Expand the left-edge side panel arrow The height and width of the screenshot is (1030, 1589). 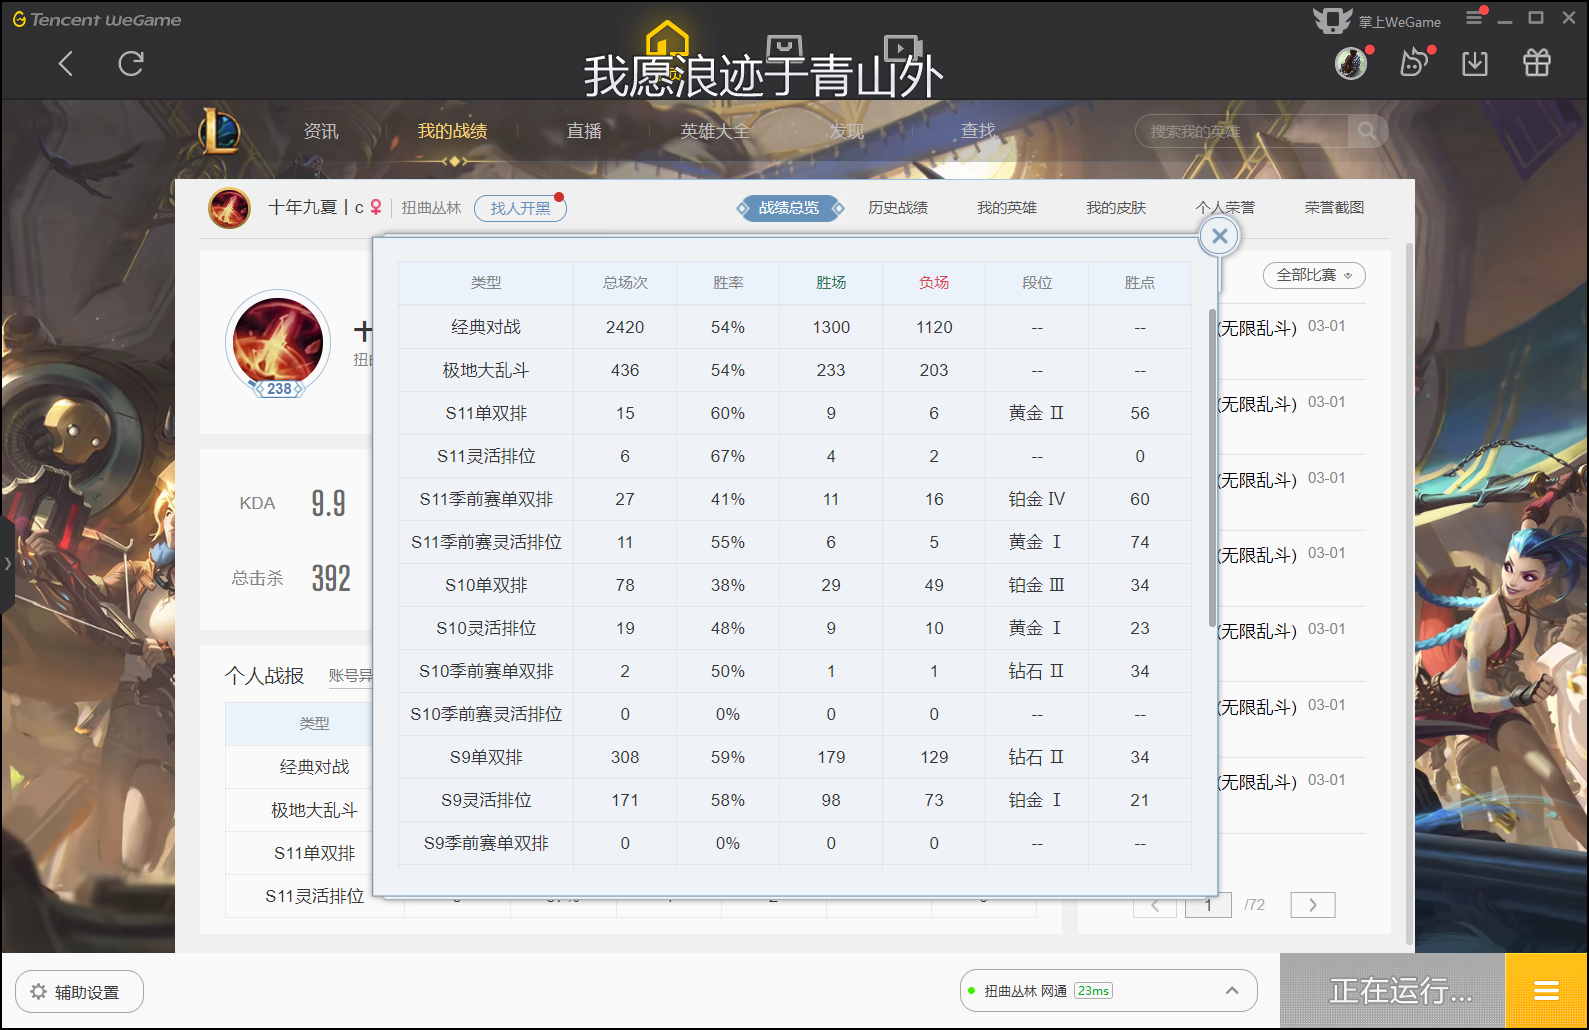tap(7, 564)
